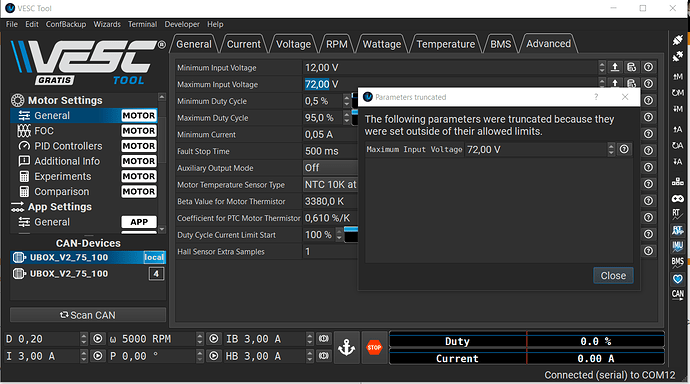The height and width of the screenshot is (384, 690).
Task: Open help for Minimum Input Voltage
Action: 648,67
